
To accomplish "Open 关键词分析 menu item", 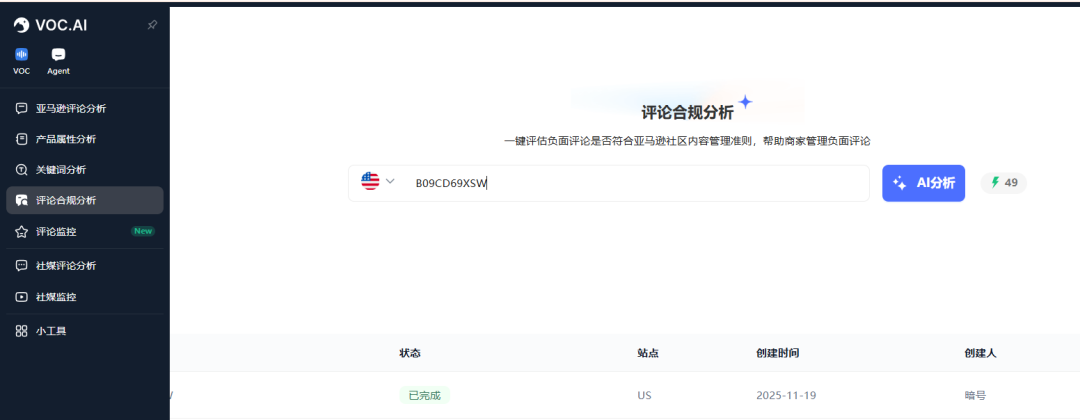I will pyautogui.click(x=85, y=169).
